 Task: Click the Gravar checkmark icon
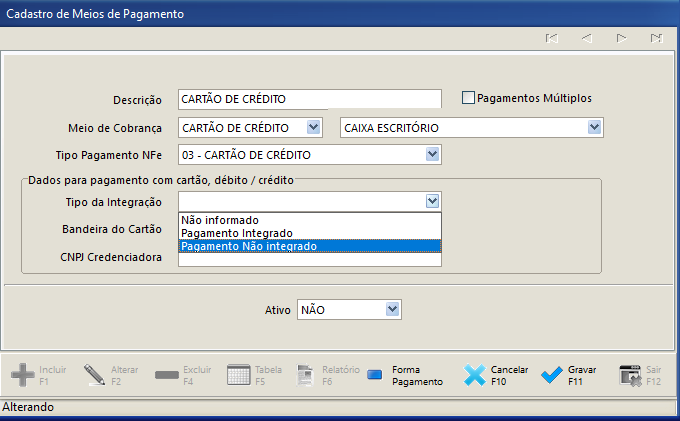(552, 375)
